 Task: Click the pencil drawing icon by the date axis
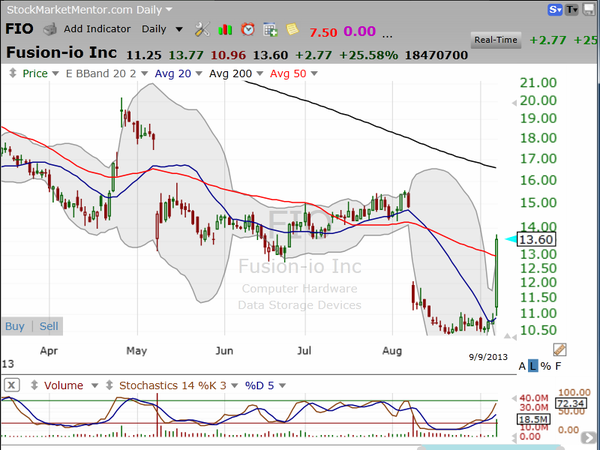(x=560, y=349)
